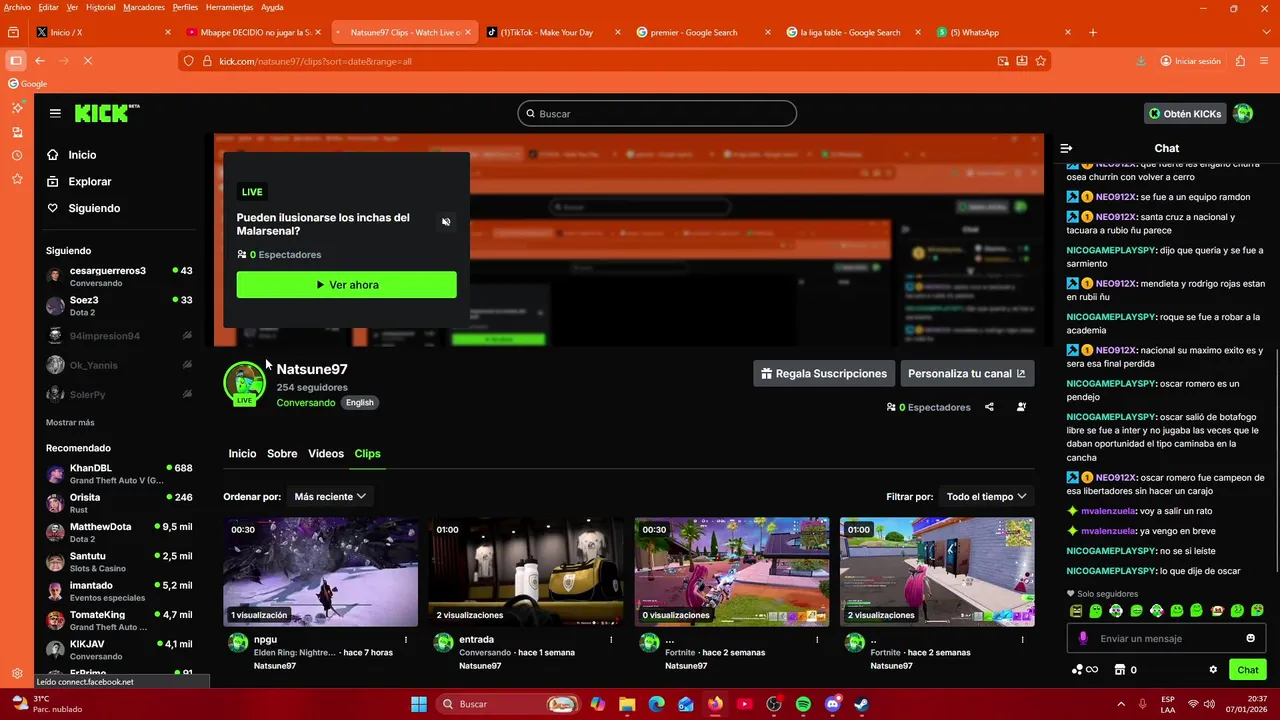Close the 'Mbappe DECIDIO' YouTube tab
This screenshot has height=720, width=1280.
coord(318,32)
